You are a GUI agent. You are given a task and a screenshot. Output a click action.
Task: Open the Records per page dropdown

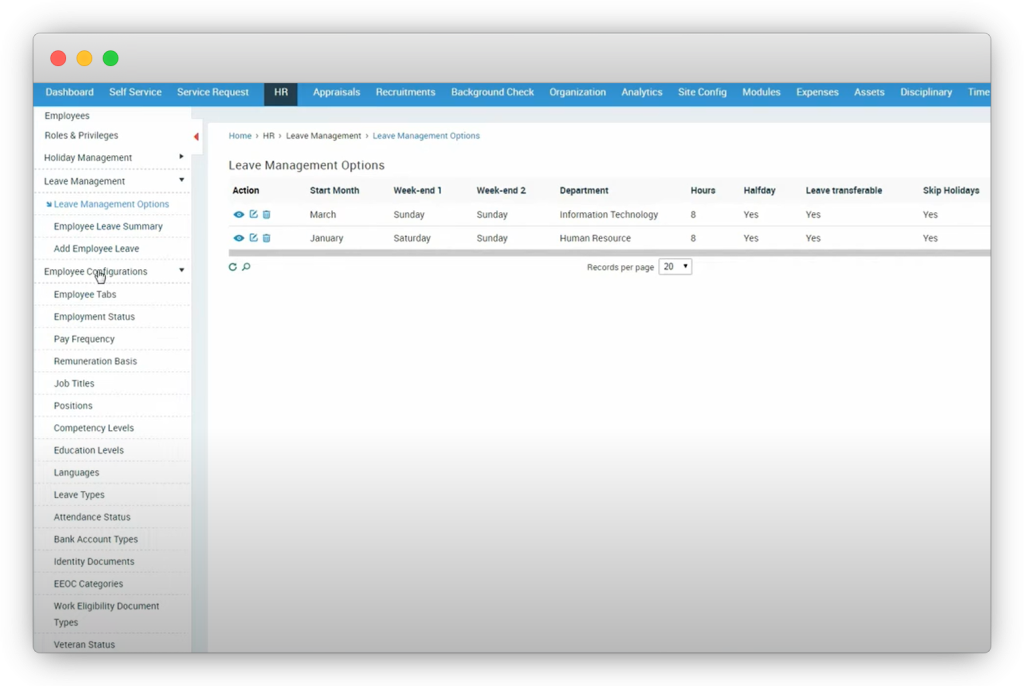pyautogui.click(x=675, y=267)
